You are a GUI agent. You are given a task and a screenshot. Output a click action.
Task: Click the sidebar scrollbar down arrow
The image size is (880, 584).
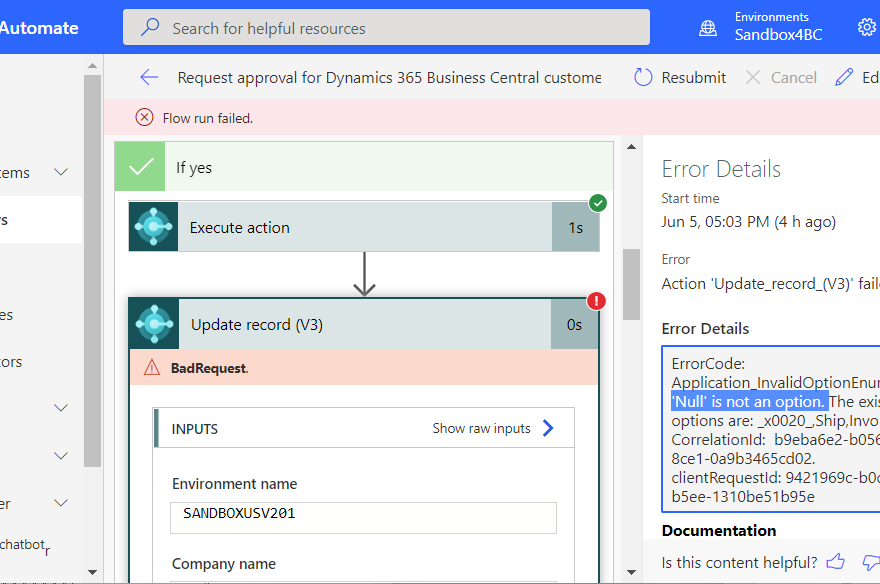click(x=92, y=572)
